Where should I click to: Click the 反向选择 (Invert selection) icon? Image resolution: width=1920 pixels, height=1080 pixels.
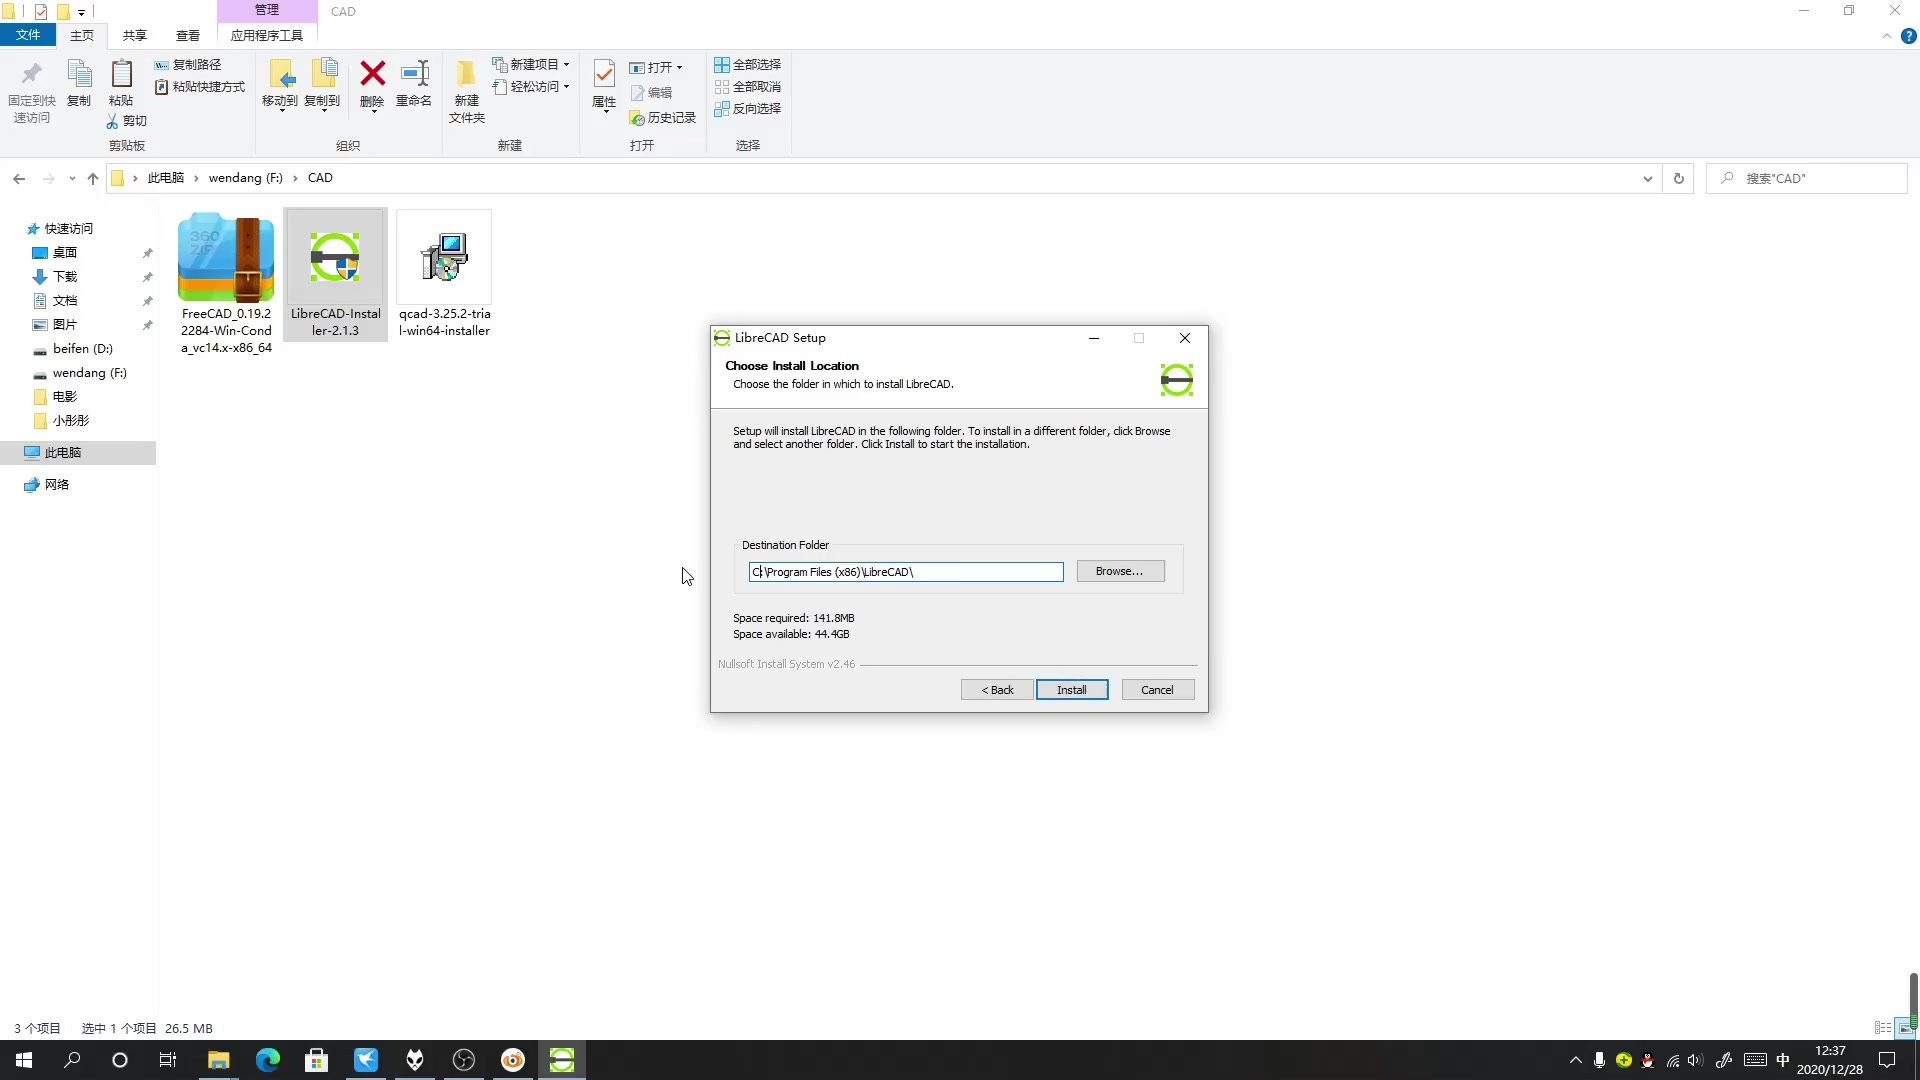748,109
